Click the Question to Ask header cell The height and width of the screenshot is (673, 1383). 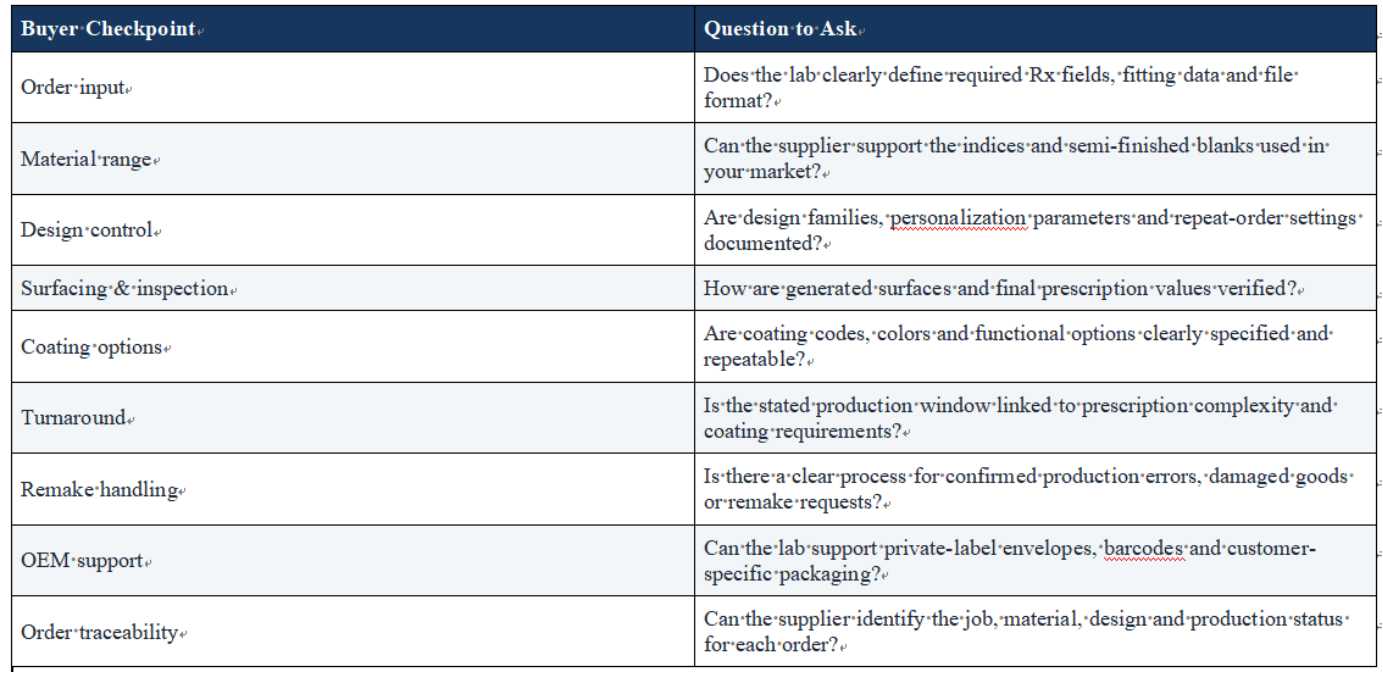(x=1035, y=28)
